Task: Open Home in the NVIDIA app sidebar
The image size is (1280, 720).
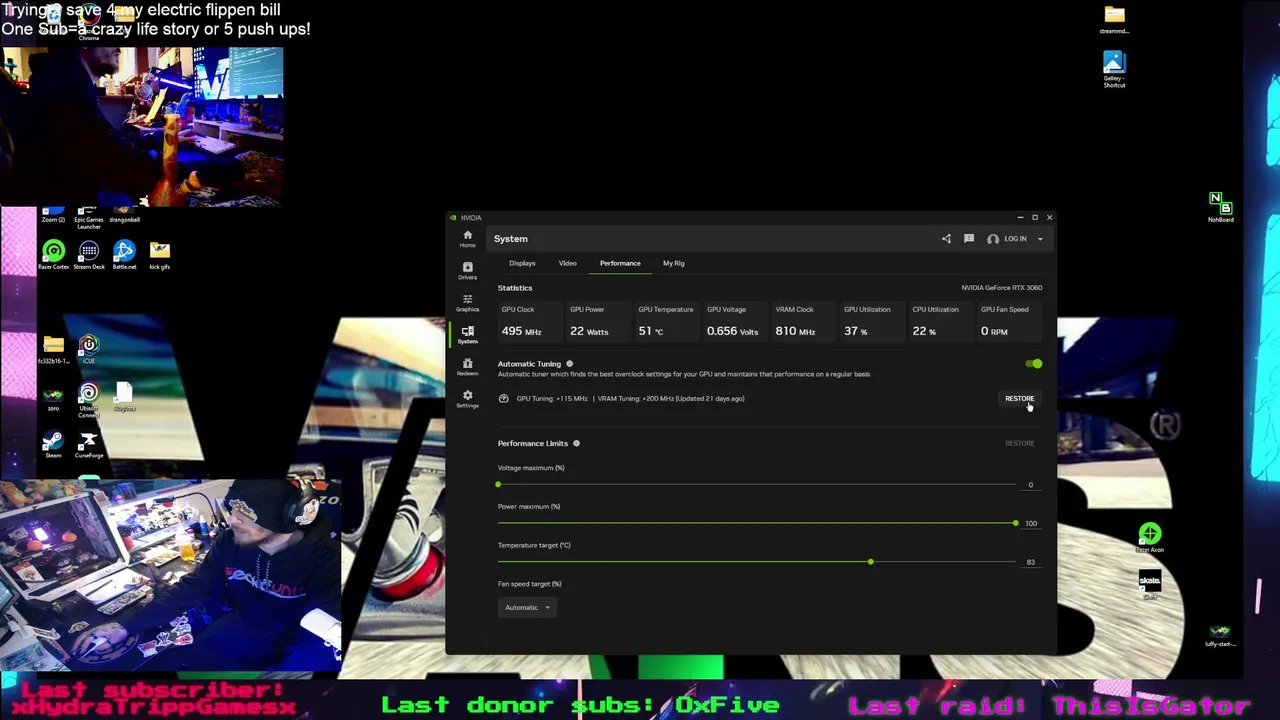Action: pyautogui.click(x=467, y=238)
